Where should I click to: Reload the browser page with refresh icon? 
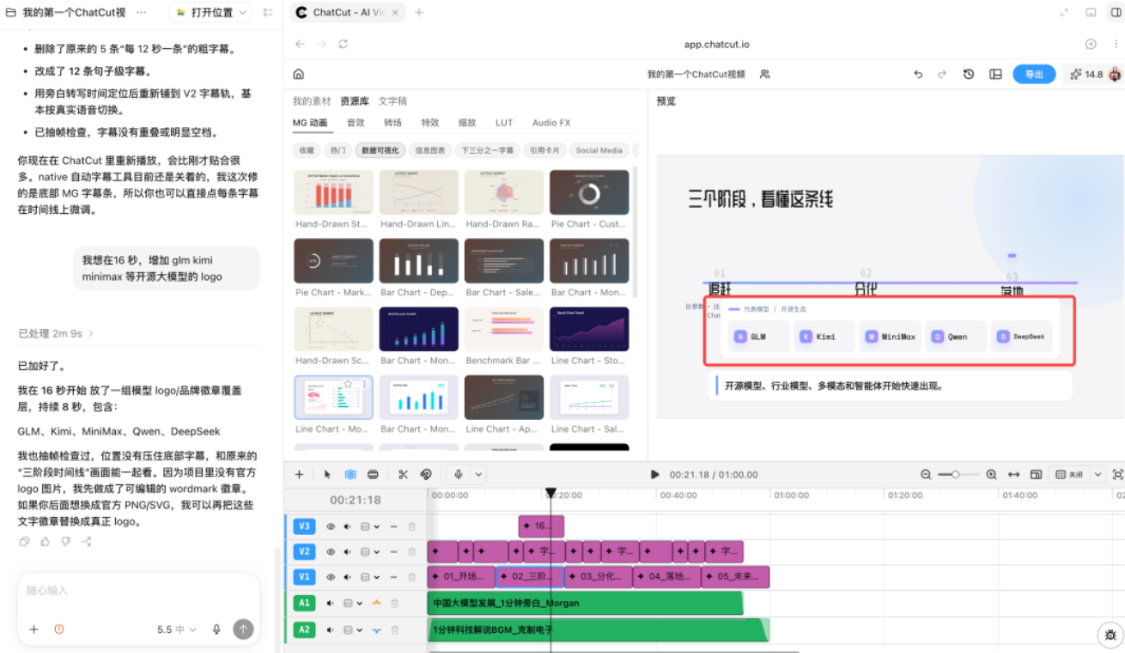343,44
